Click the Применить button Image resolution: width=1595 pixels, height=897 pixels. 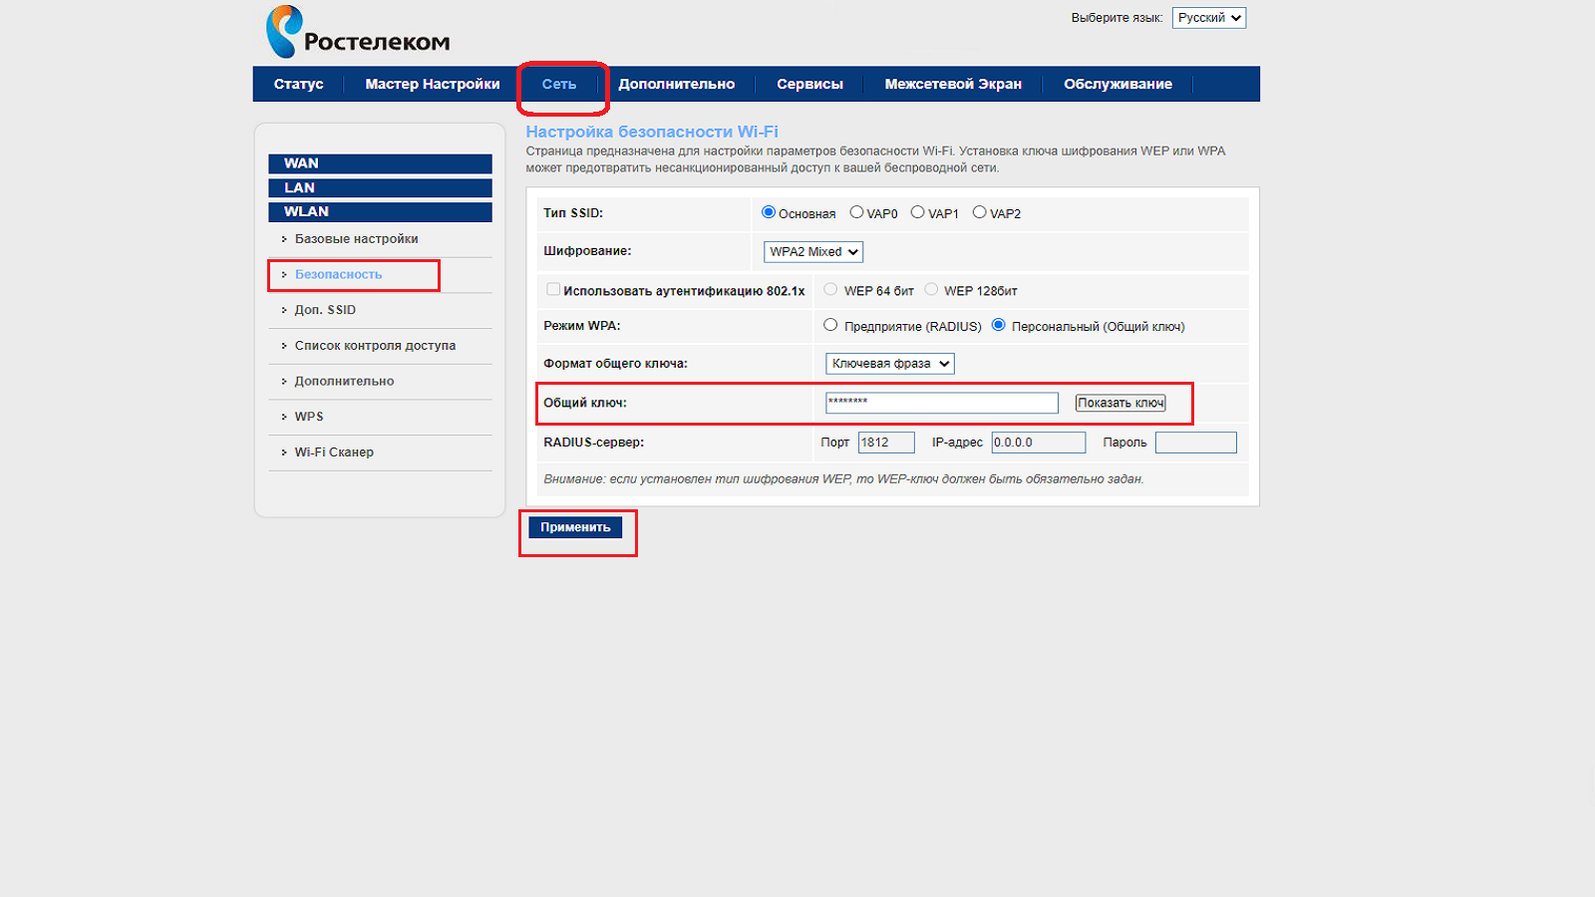coord(575,527)
